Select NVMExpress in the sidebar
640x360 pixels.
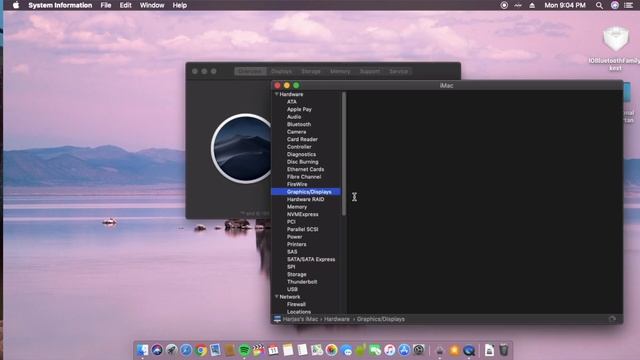[302, 214]
